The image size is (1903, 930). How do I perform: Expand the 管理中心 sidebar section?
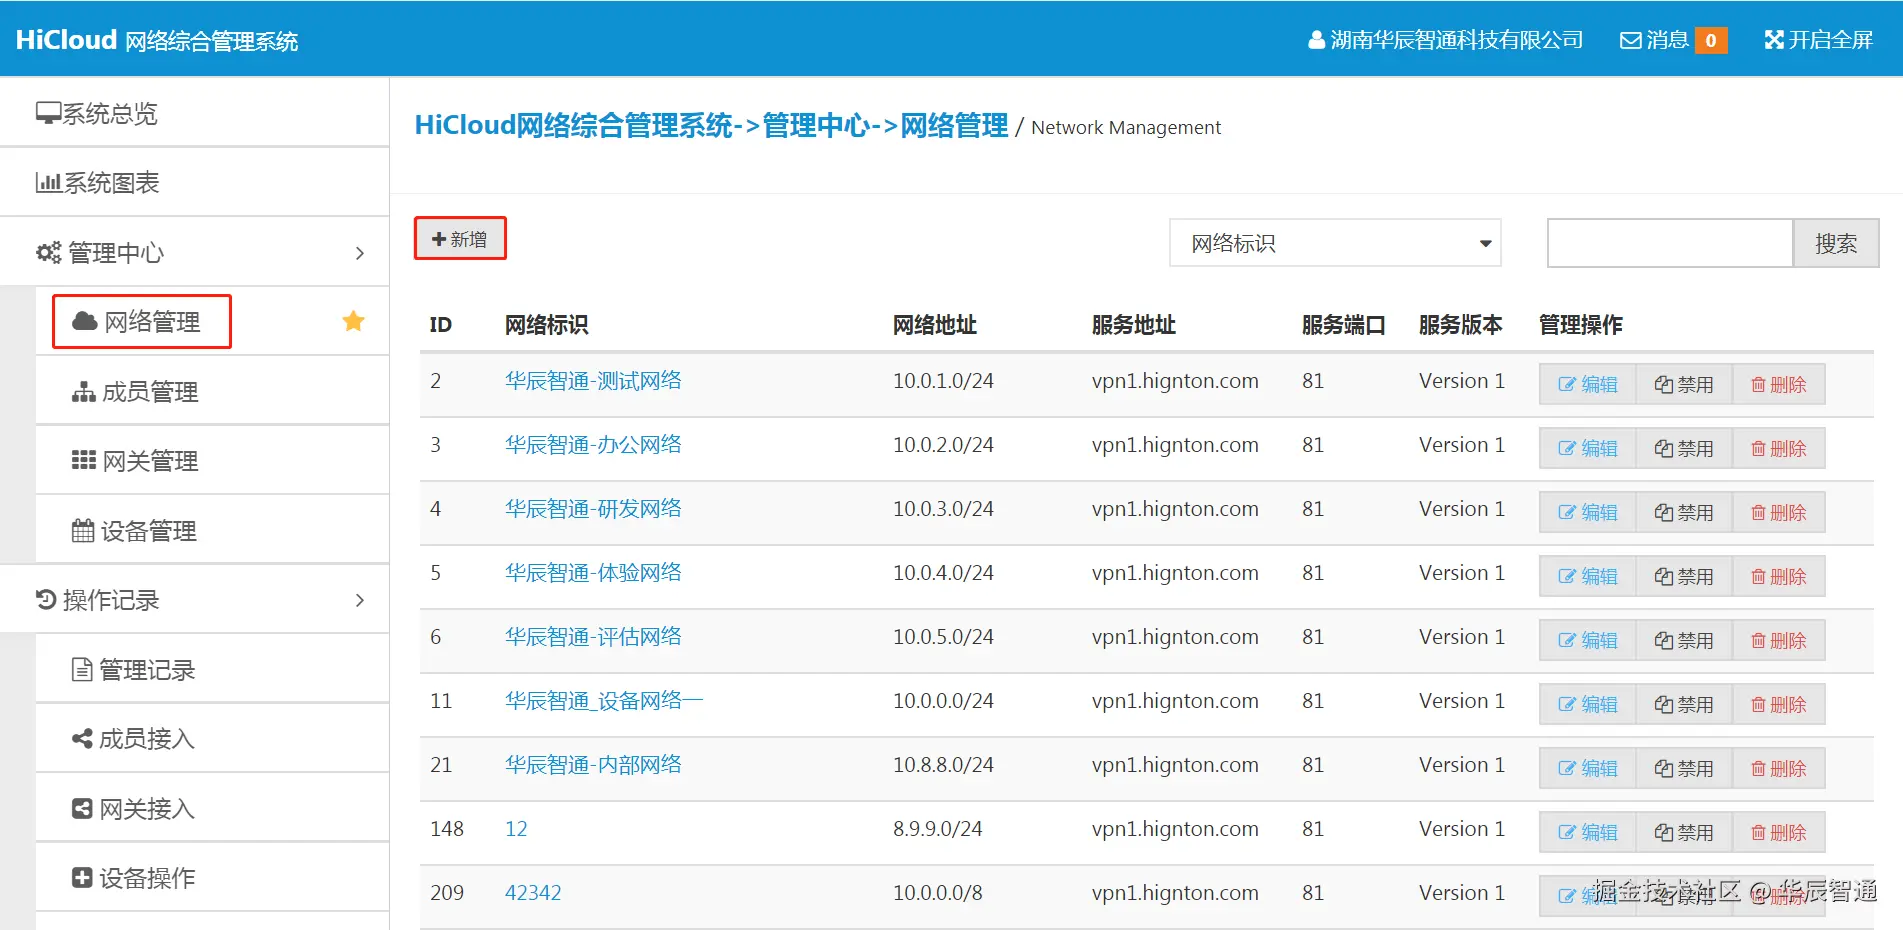(x=360, y=252)
